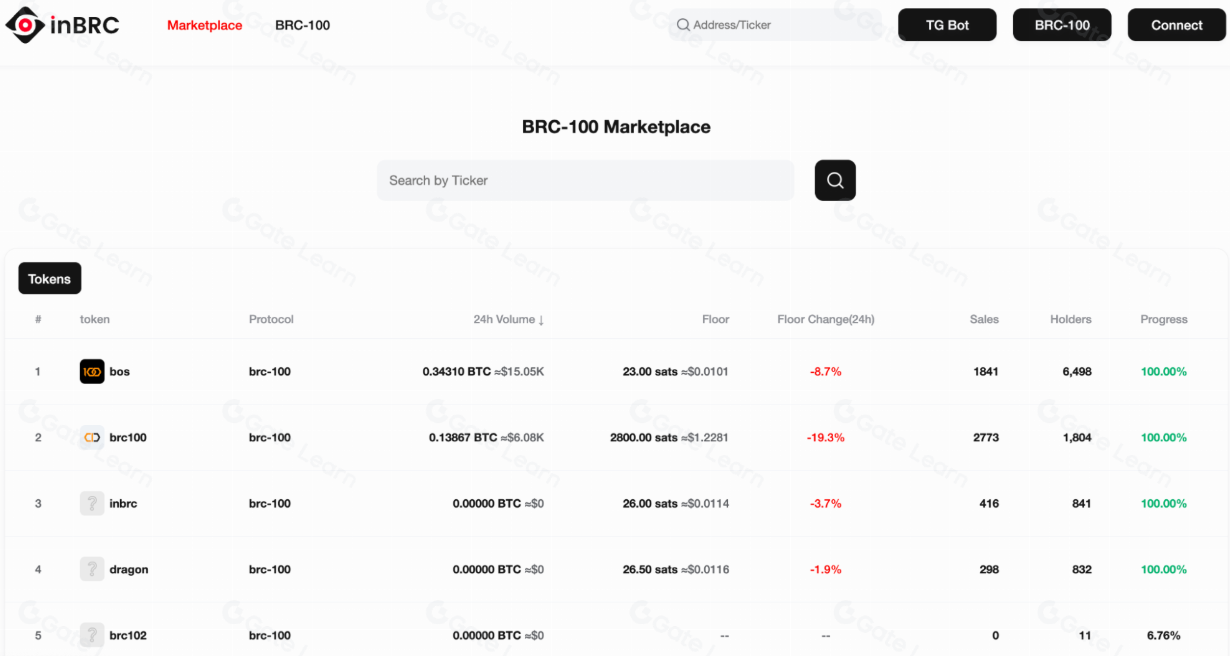Click the inbrc placeholder token icon
Screen dimensions: 1230x656
click(x=92, y=504)
